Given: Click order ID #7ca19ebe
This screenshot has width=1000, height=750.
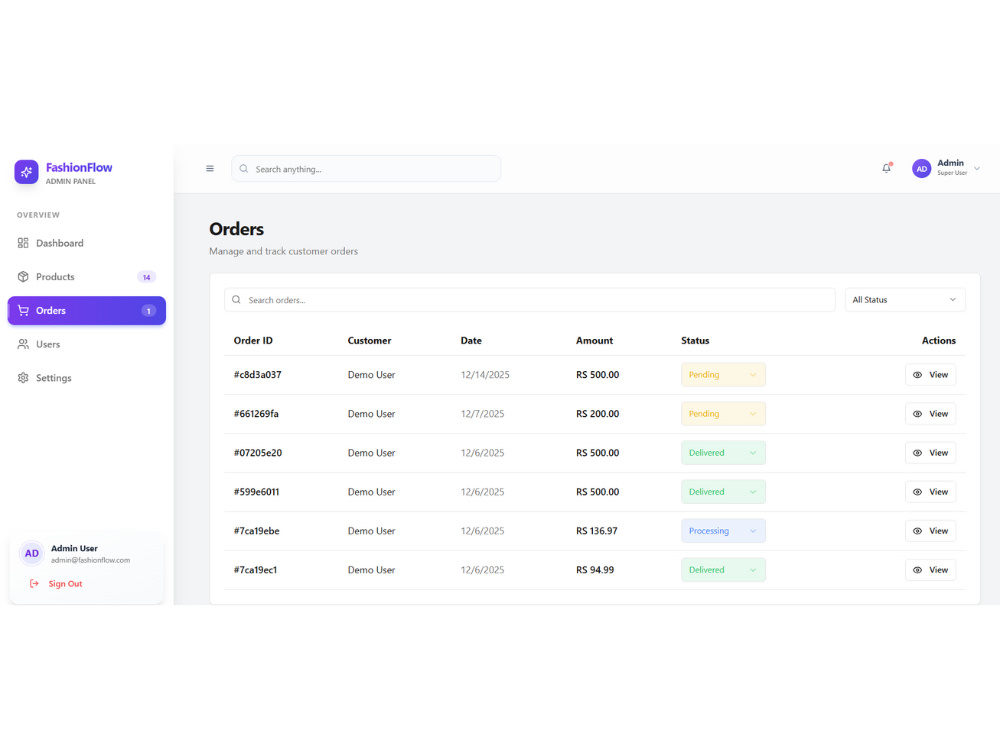Looking at the screenshot, I should (x=256, y=531).
